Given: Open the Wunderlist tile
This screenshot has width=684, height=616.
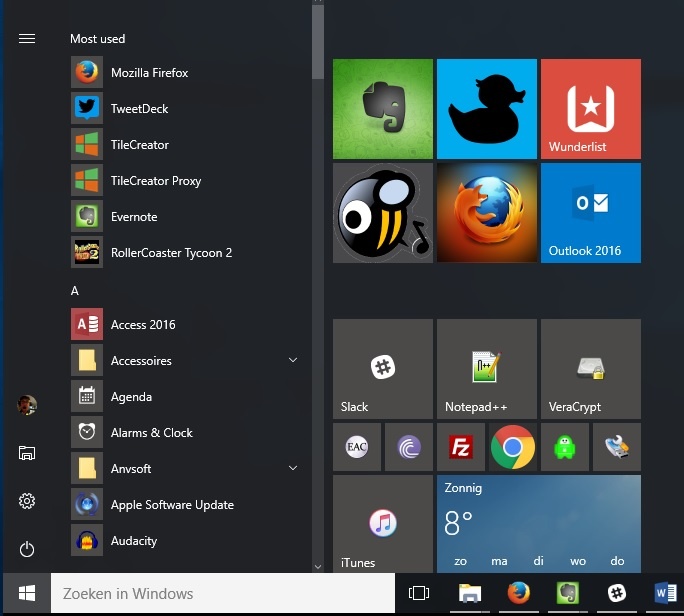Looking at the screenshot, I should point(591,109).
